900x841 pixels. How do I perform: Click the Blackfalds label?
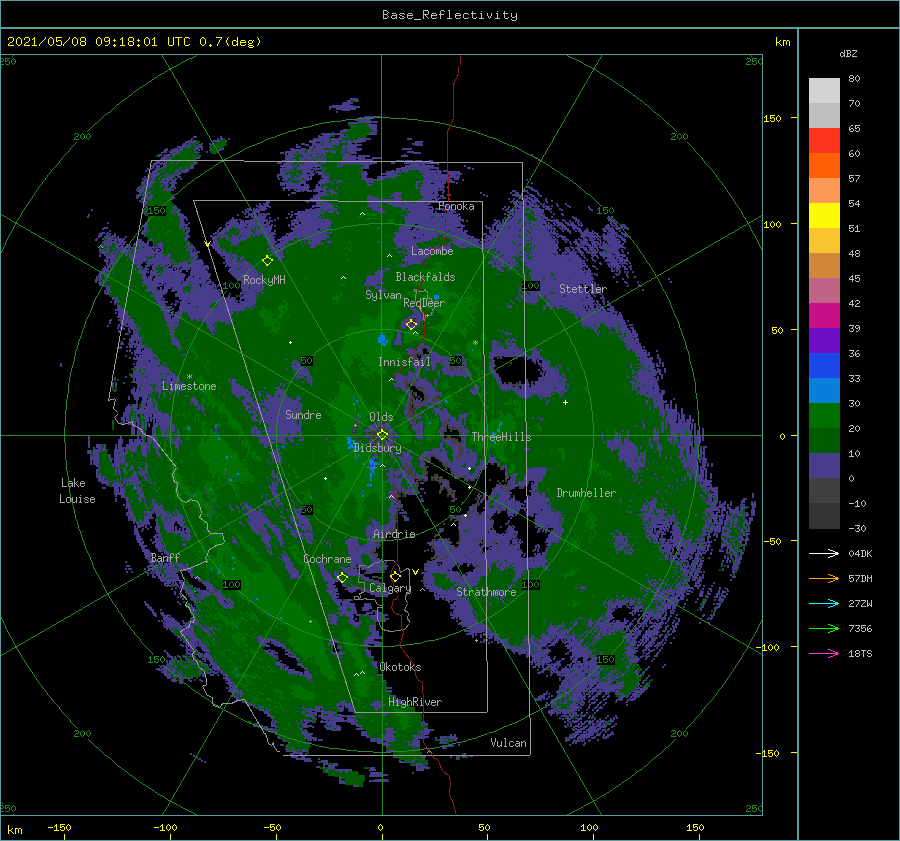425,277
